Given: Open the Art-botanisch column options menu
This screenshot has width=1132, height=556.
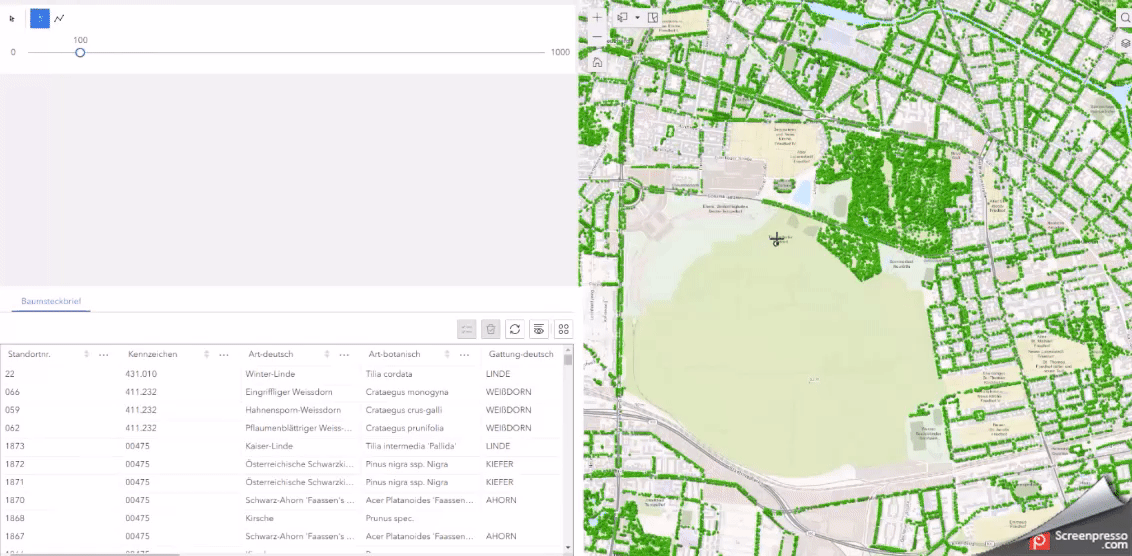Looking at the screenshot, I should click(x=465, y=355).
